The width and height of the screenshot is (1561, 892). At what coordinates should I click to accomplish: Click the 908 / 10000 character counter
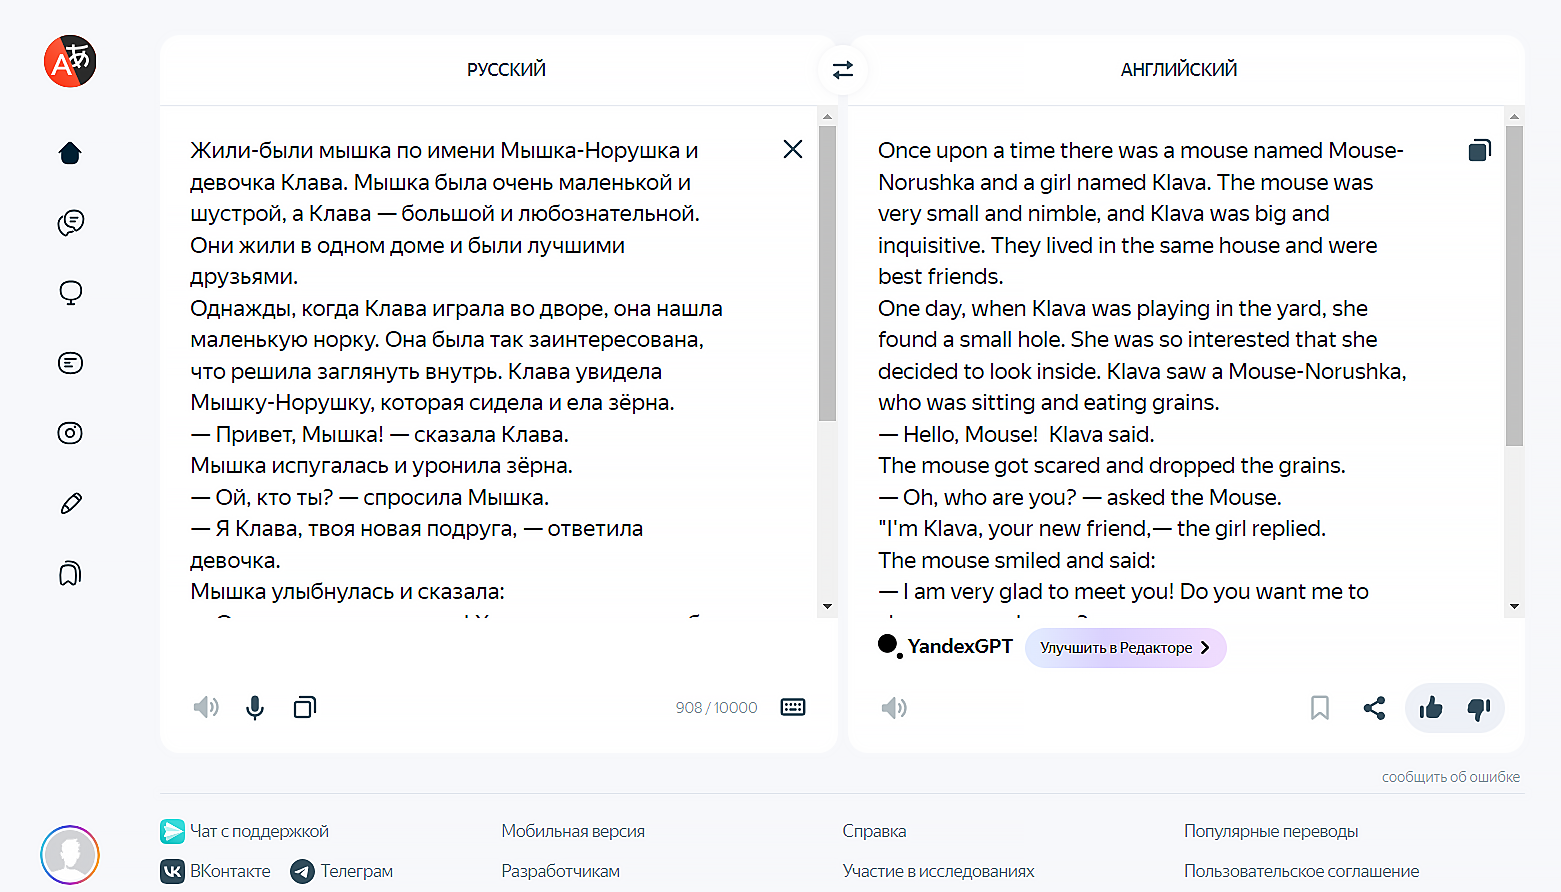pos(716,708)
